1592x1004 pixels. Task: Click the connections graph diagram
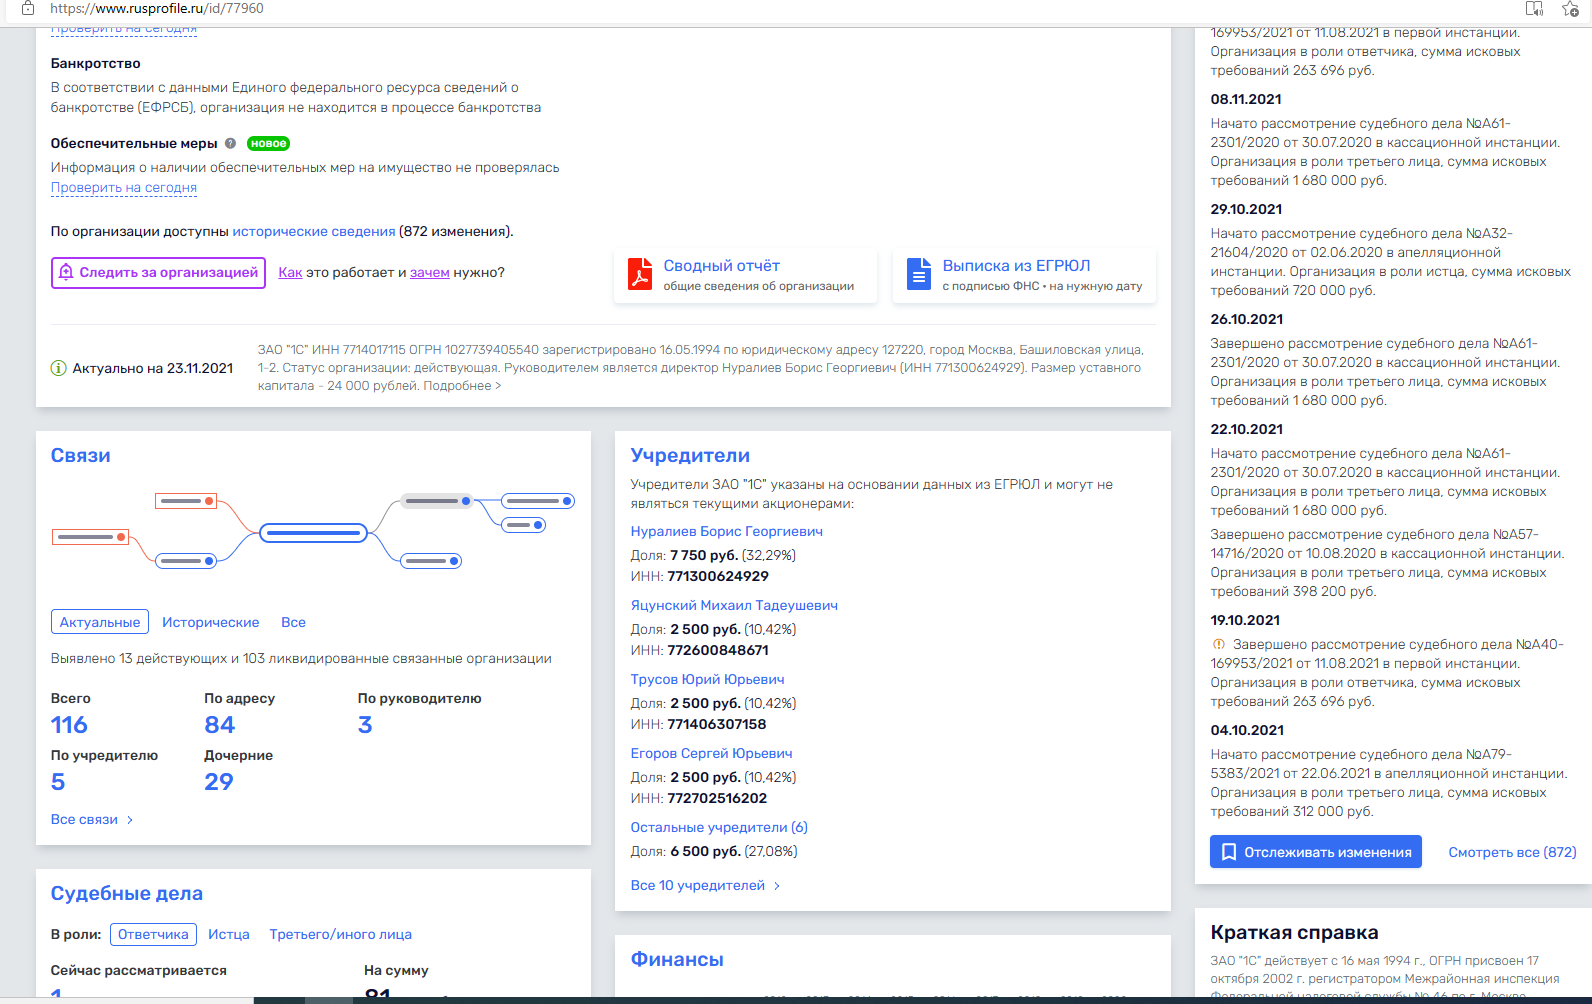click(313, 532)
